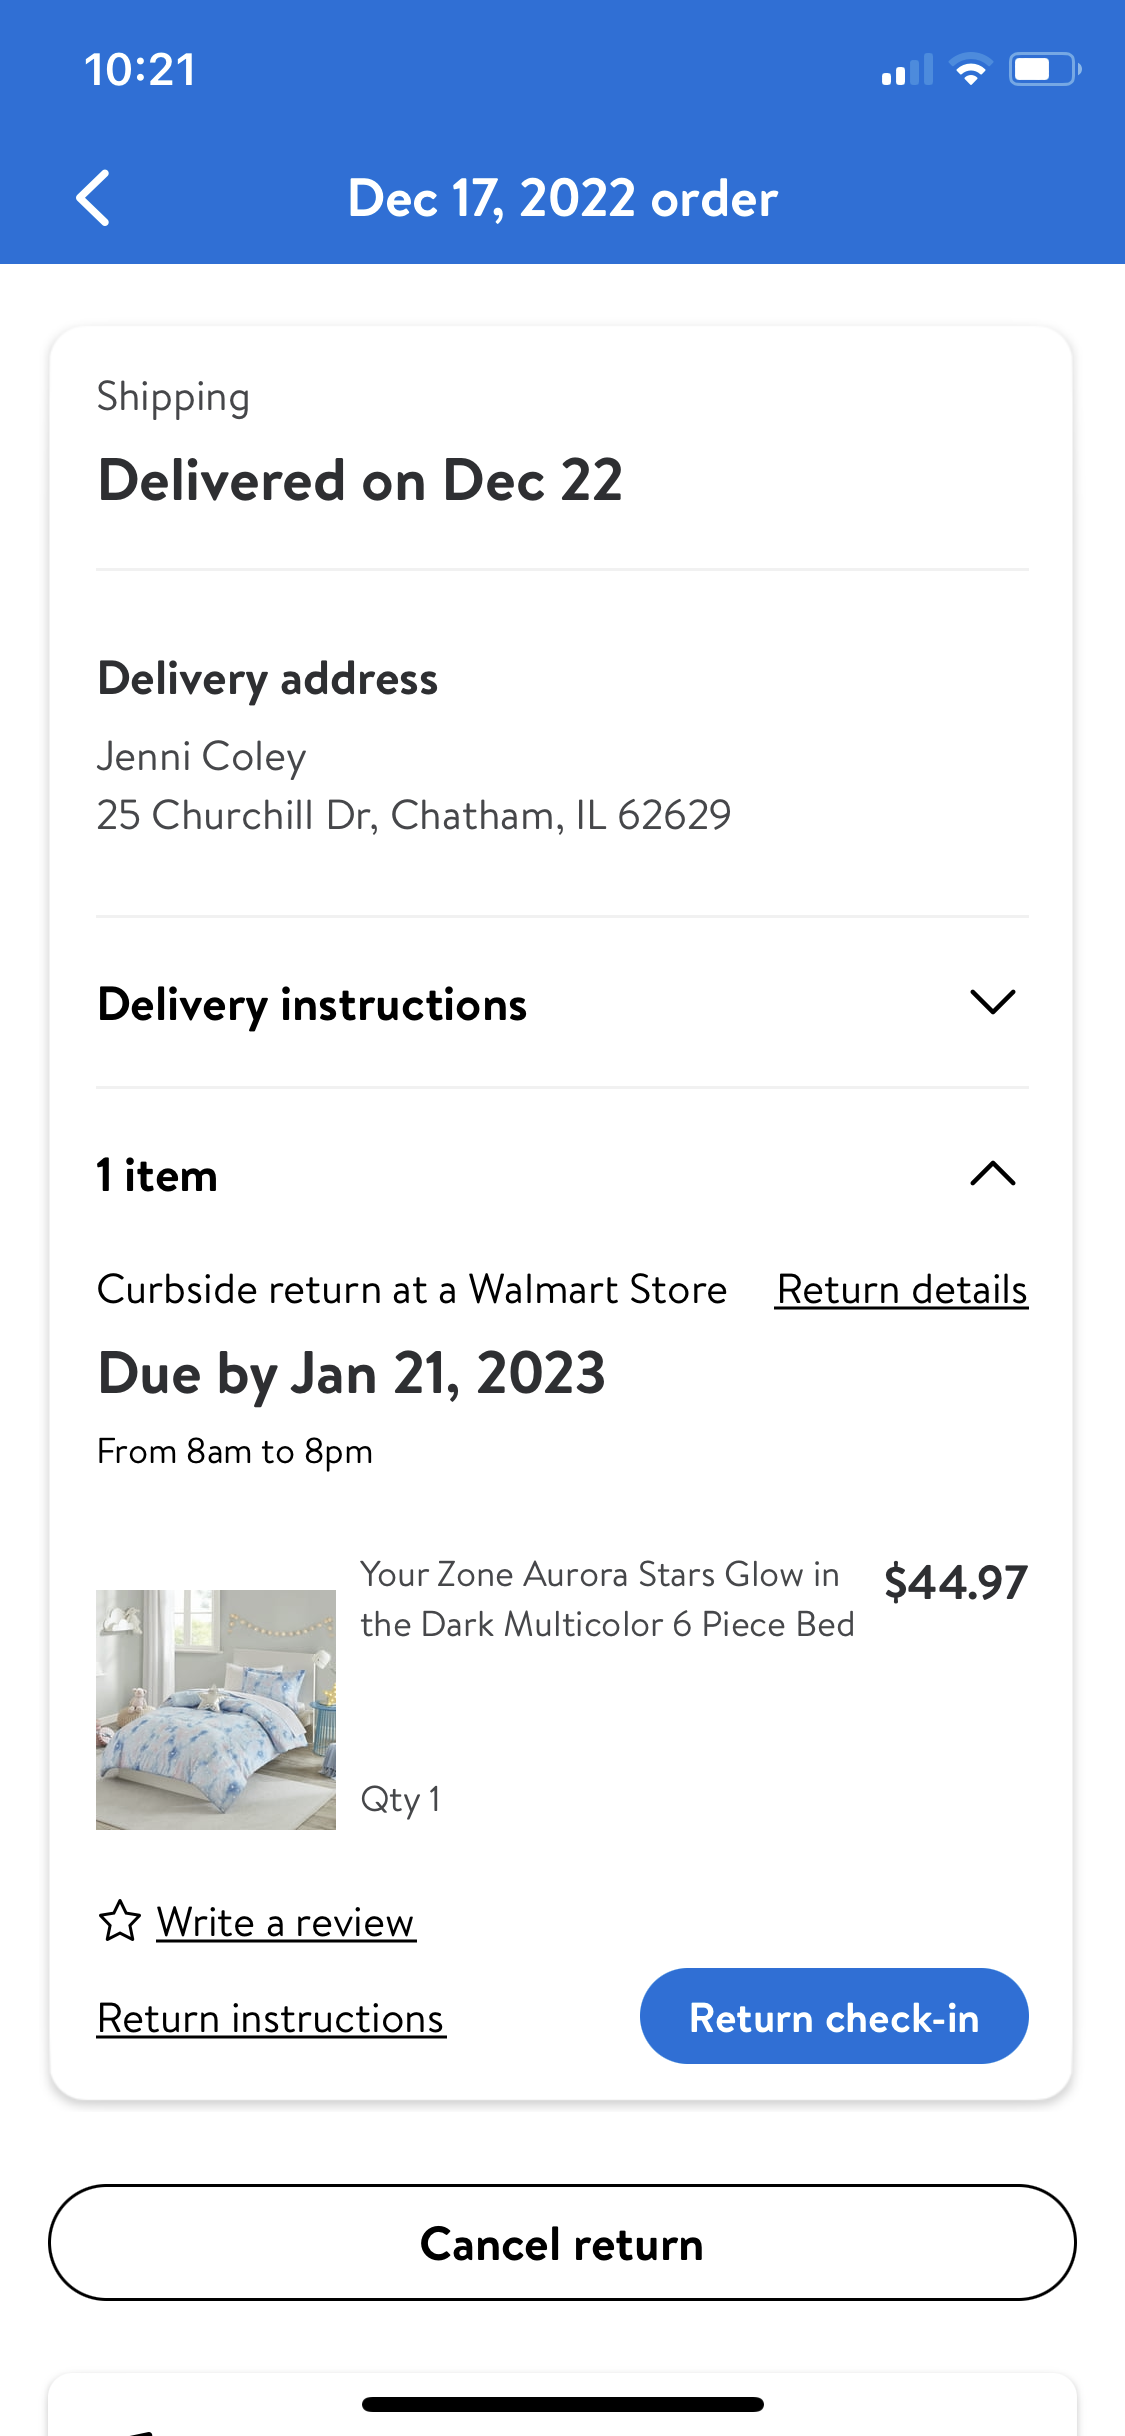
Task: Tap the star icon beside Write a review
Action: click(x=120, y=1921)
